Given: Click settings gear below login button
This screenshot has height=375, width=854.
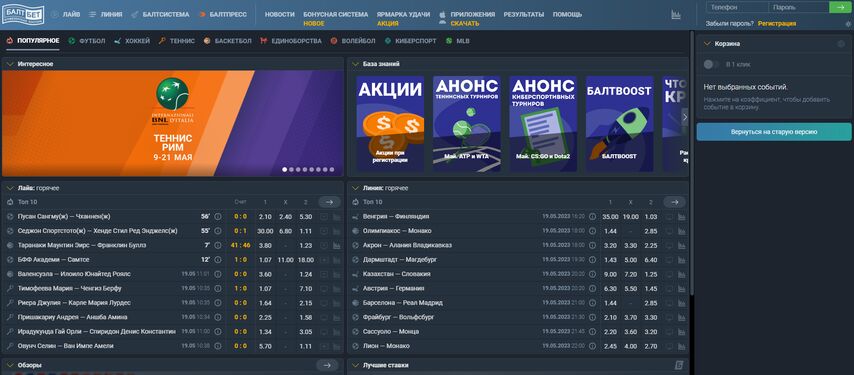Looking at the screenshot, I should point(847,24).
